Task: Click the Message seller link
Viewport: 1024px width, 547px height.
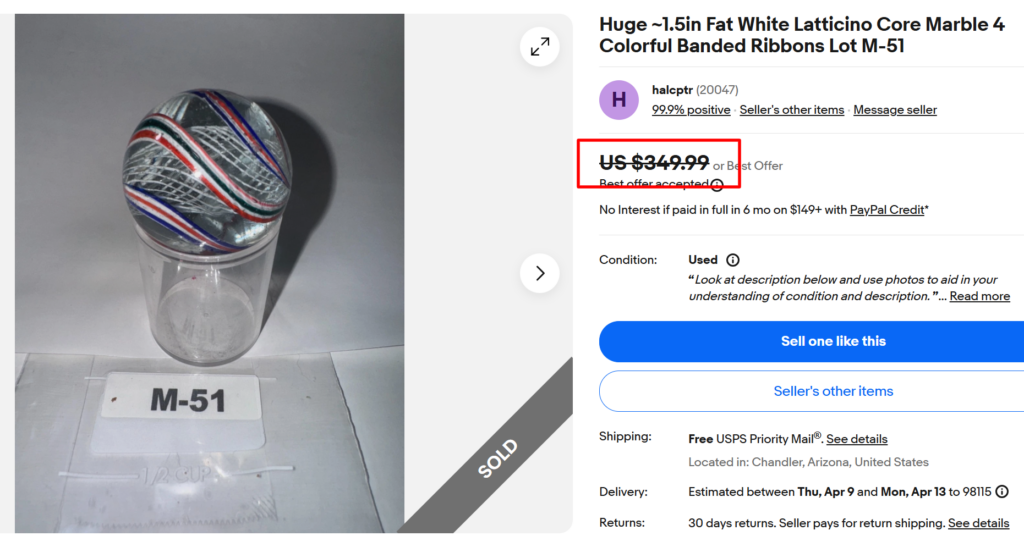Action: [895, 110]
